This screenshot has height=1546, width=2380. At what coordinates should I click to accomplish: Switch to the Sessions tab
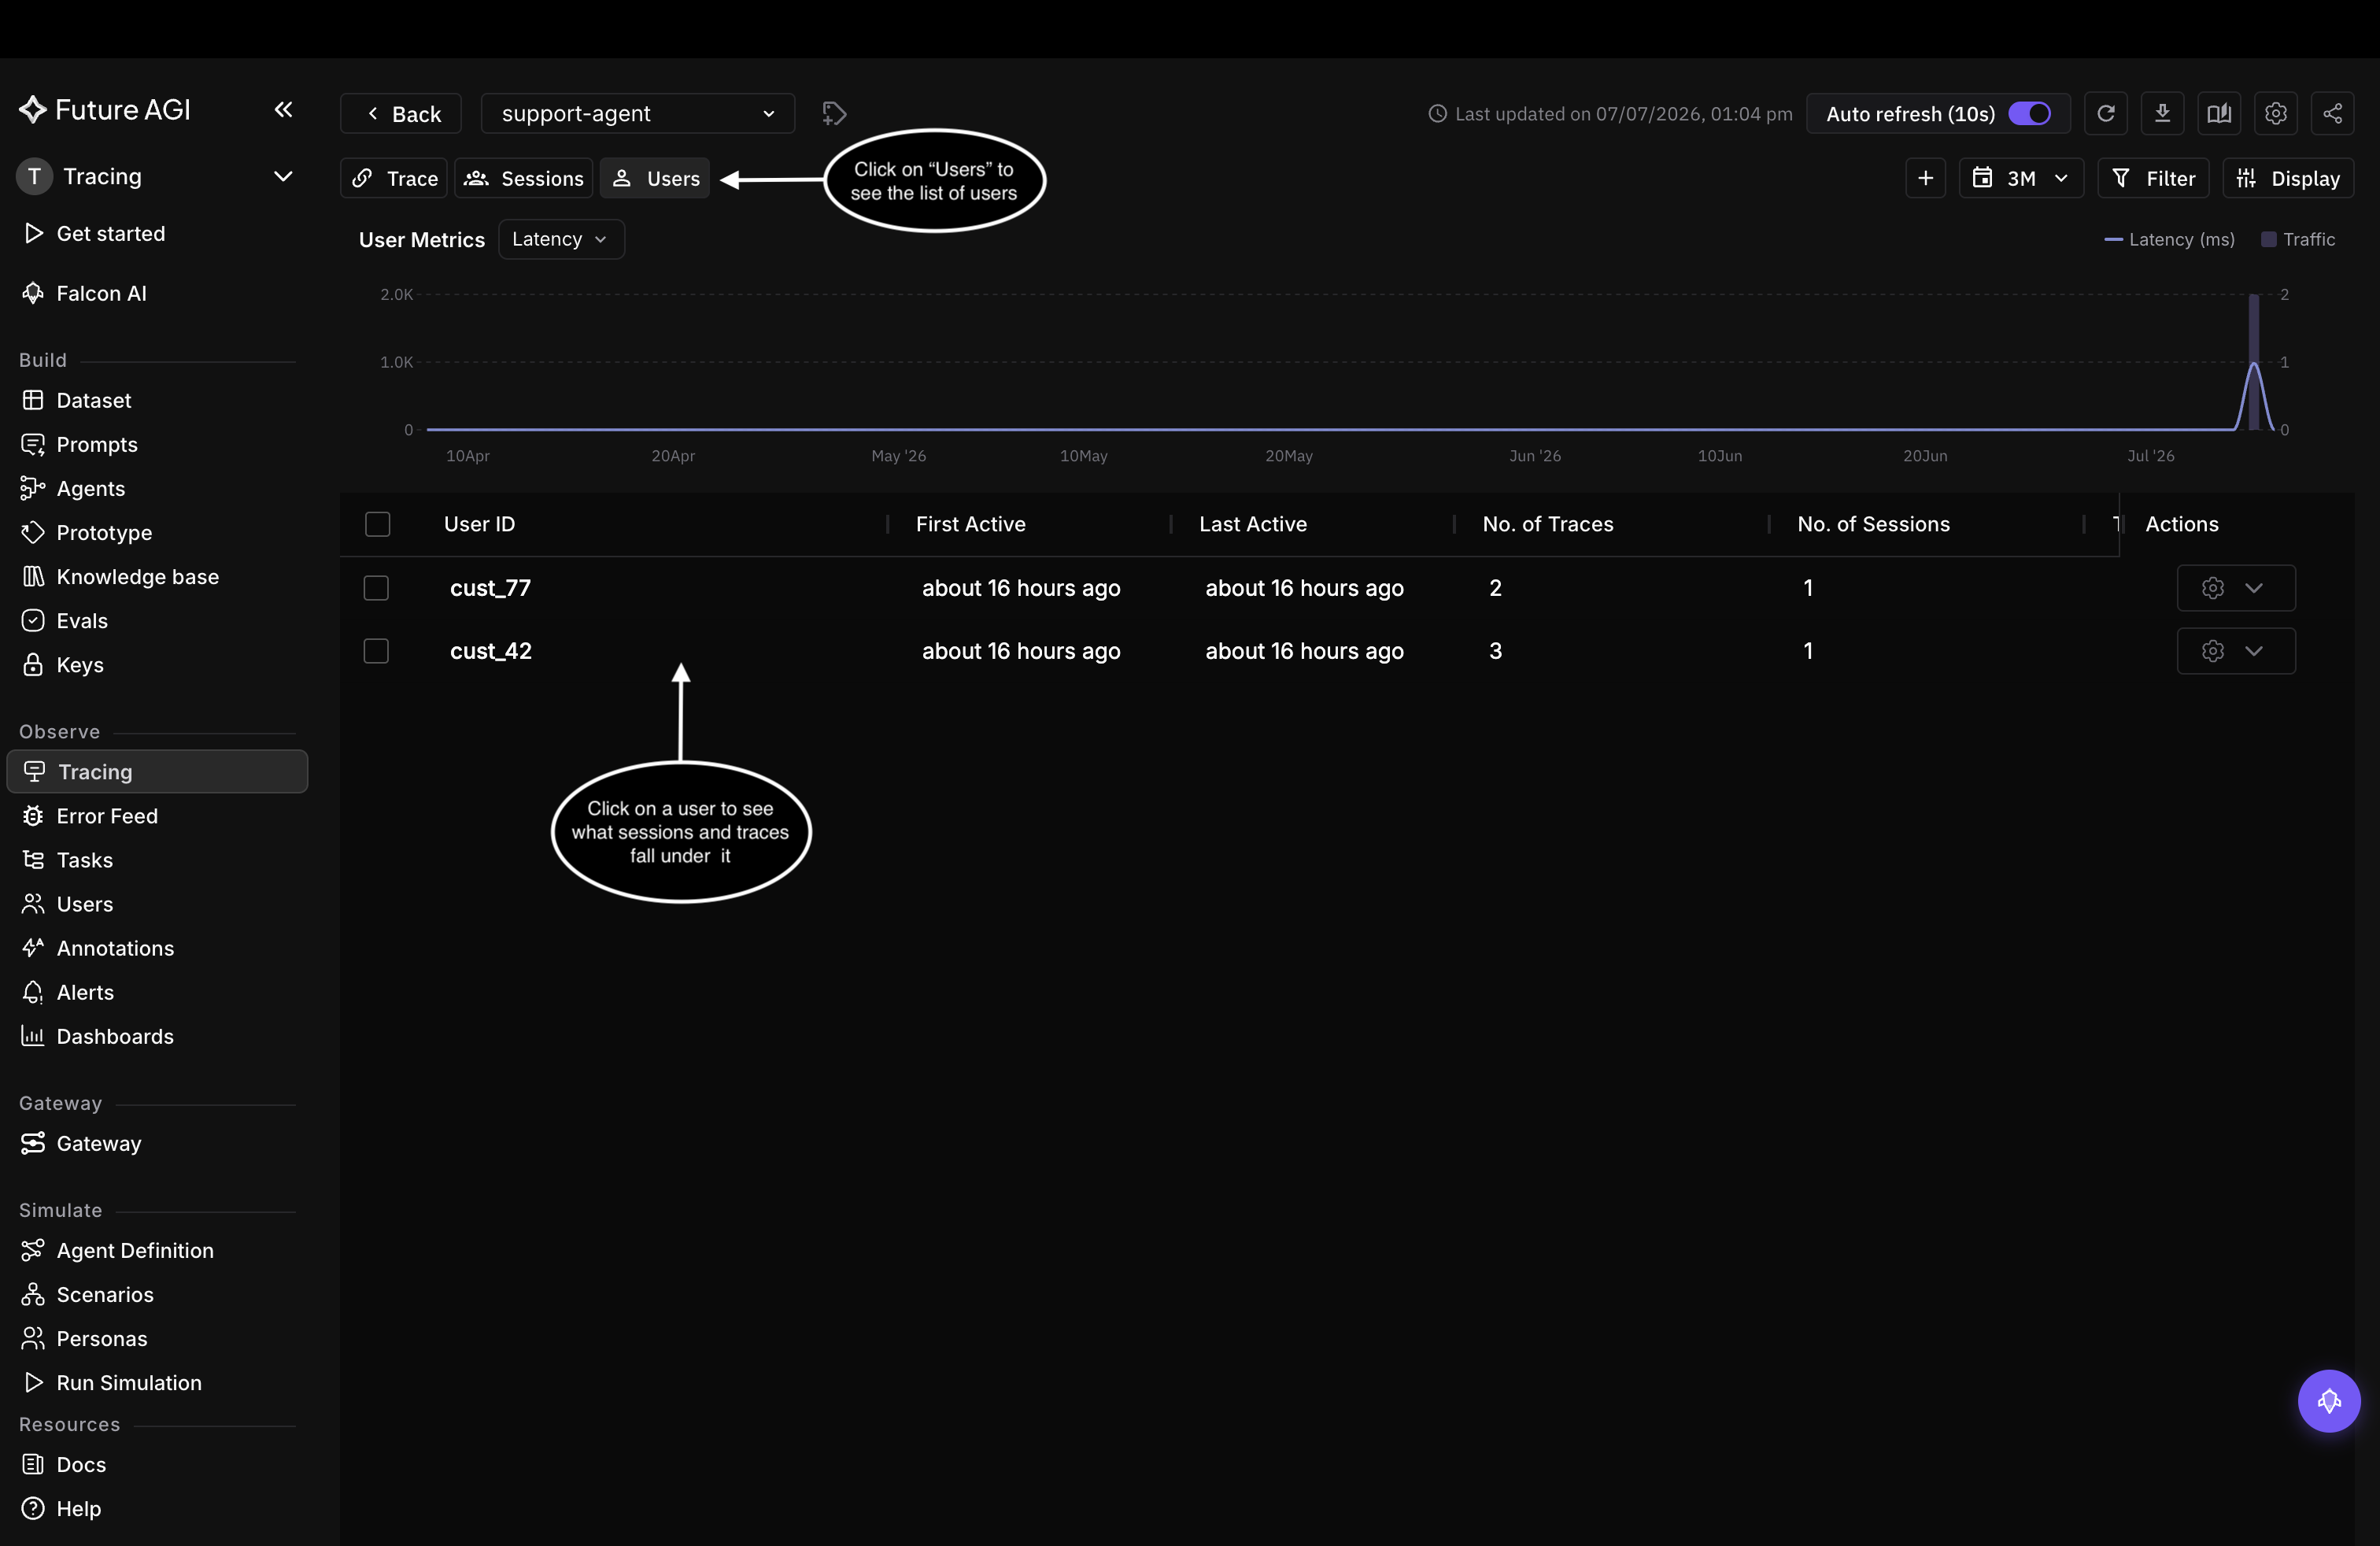524,178
